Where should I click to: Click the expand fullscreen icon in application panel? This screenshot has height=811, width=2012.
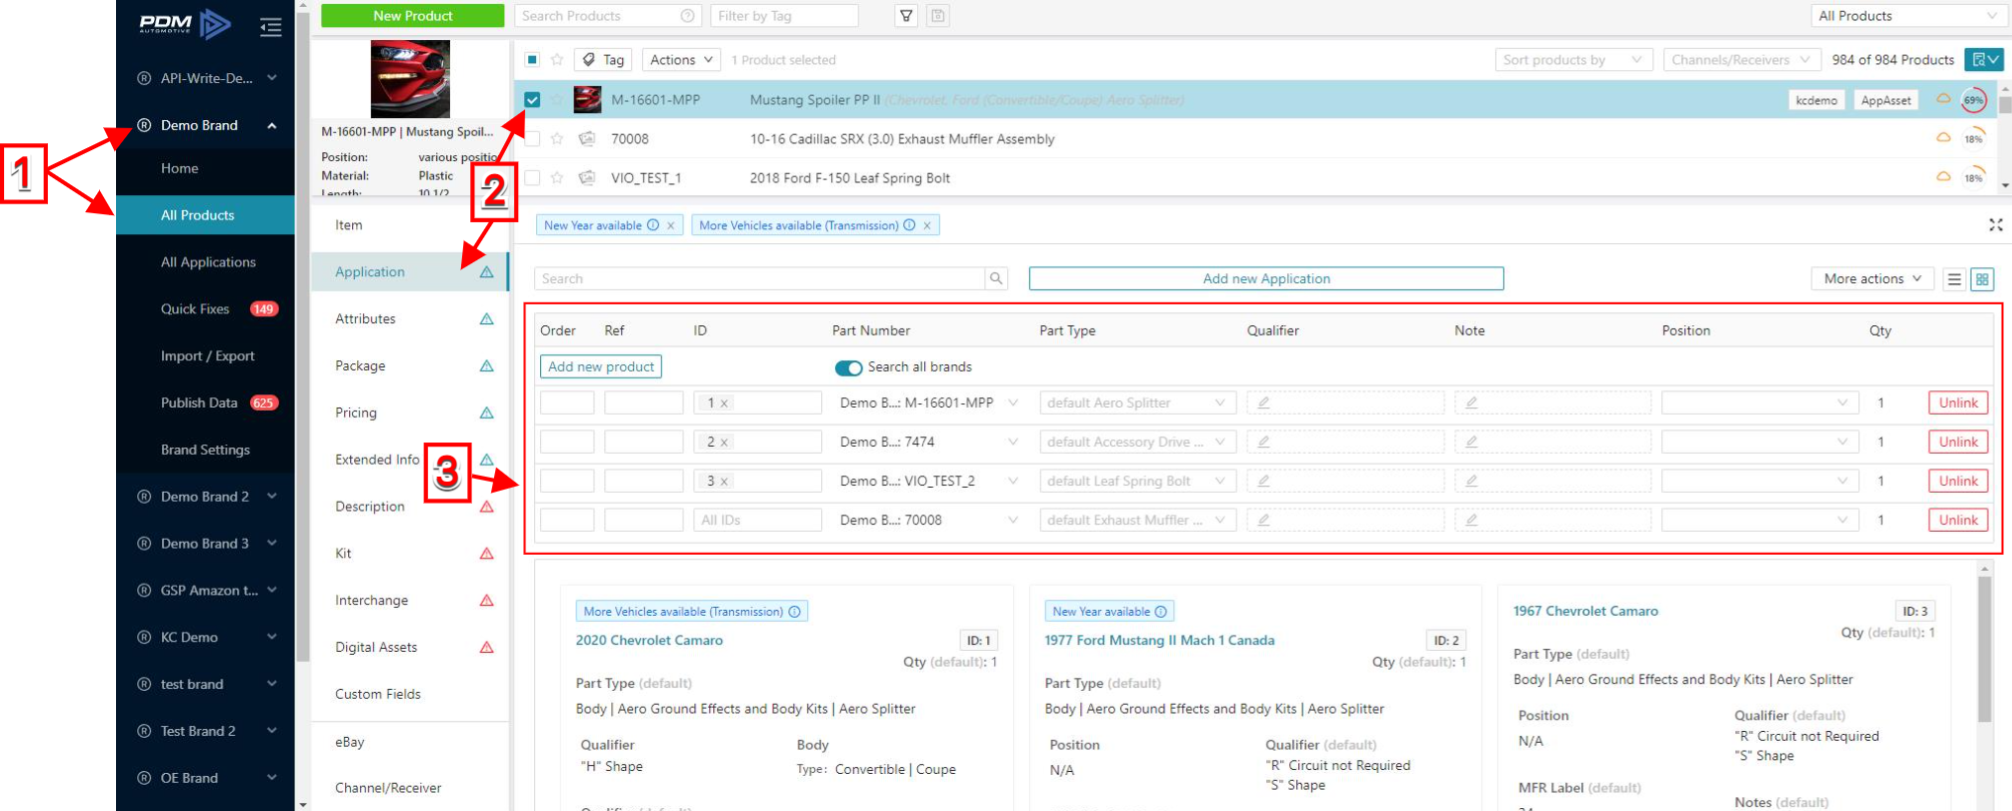click(x=1996, y=225)
